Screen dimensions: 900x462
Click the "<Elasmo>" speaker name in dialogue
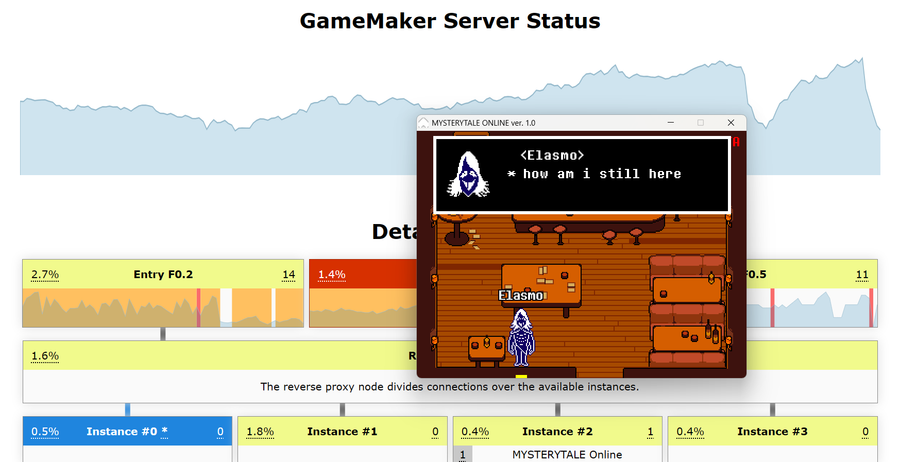[552, 155]
